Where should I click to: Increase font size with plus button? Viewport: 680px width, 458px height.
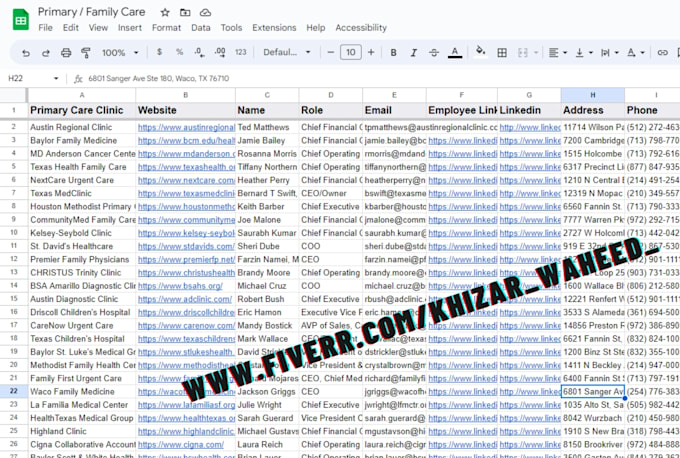coord(371,52)
